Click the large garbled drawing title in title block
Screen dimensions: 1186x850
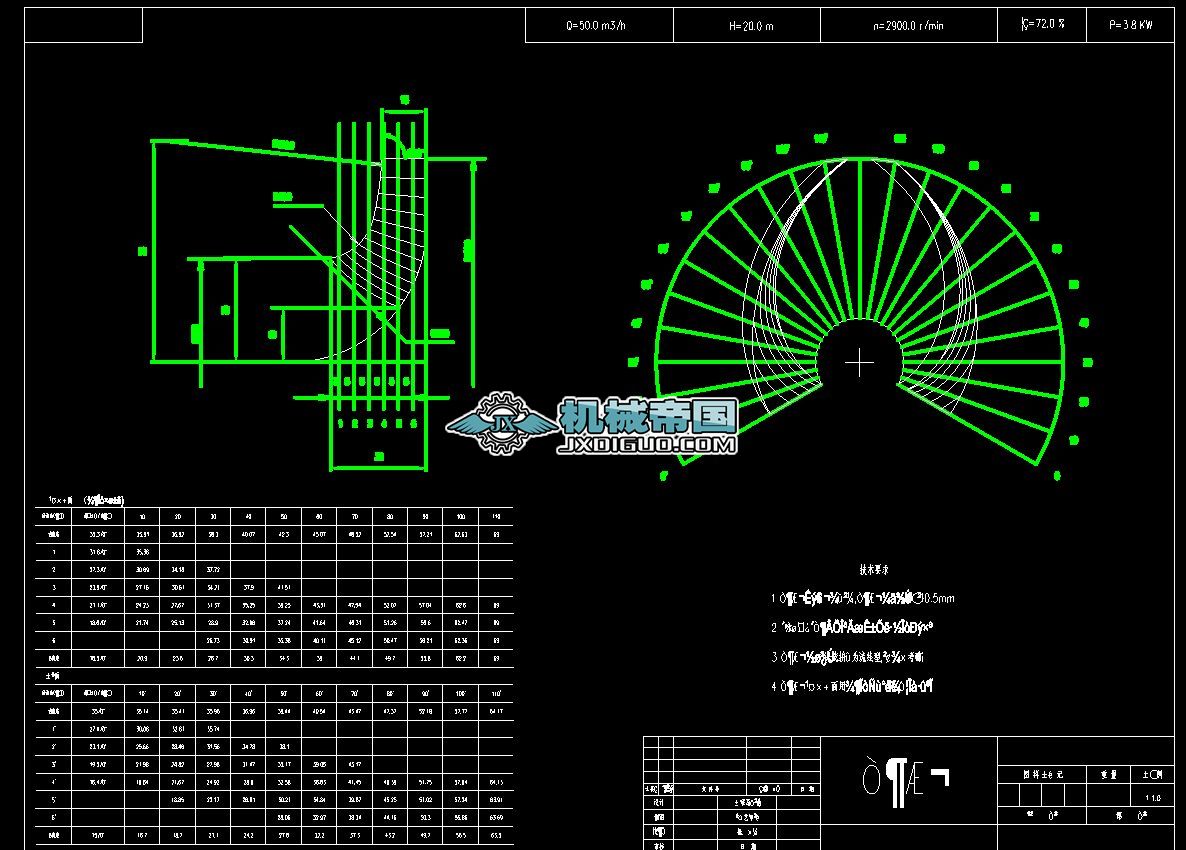click(905, 783)
